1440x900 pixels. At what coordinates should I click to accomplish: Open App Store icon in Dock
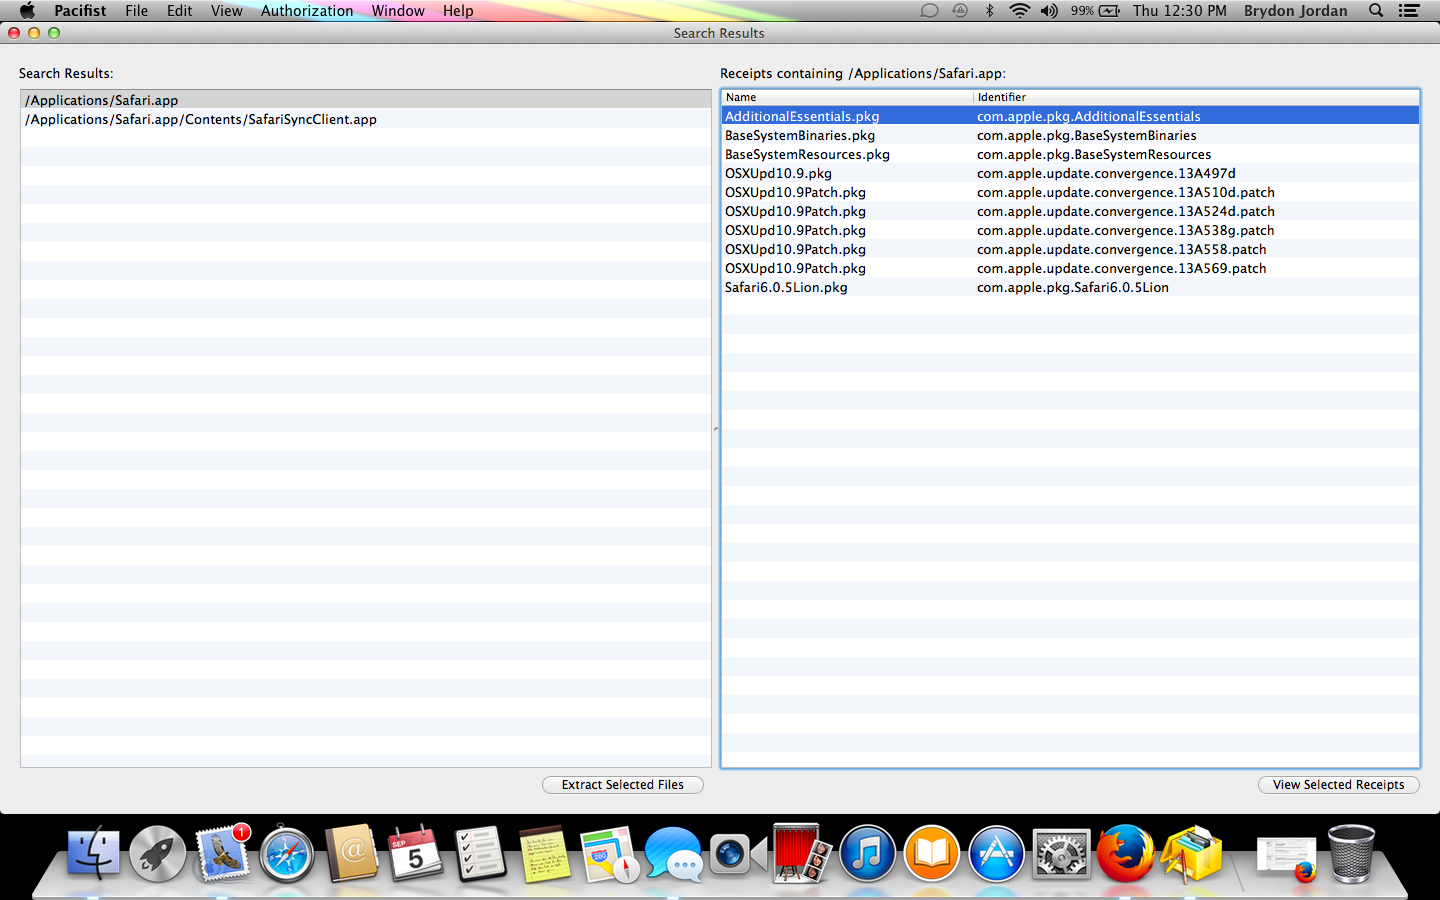[996, 855]
